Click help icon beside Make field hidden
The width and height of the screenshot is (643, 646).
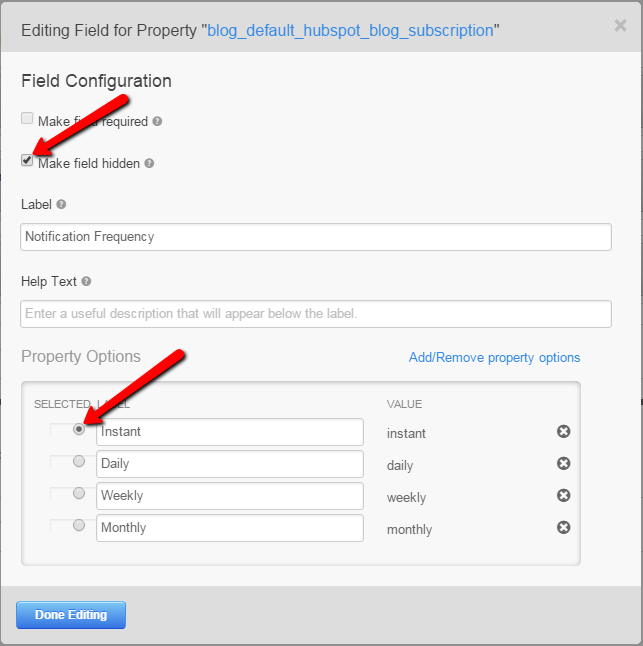click(x=149, y=164)
